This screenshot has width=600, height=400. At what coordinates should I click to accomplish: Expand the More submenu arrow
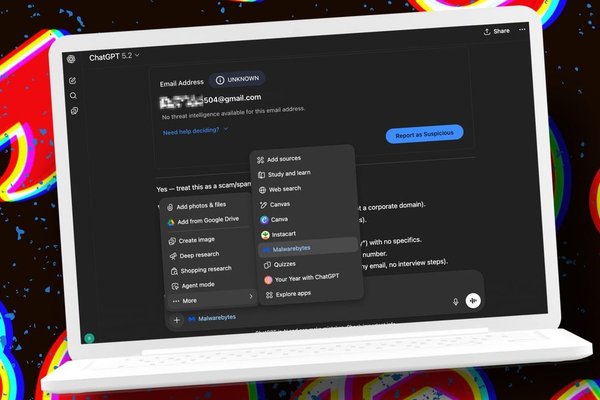(x=251, y=296)
